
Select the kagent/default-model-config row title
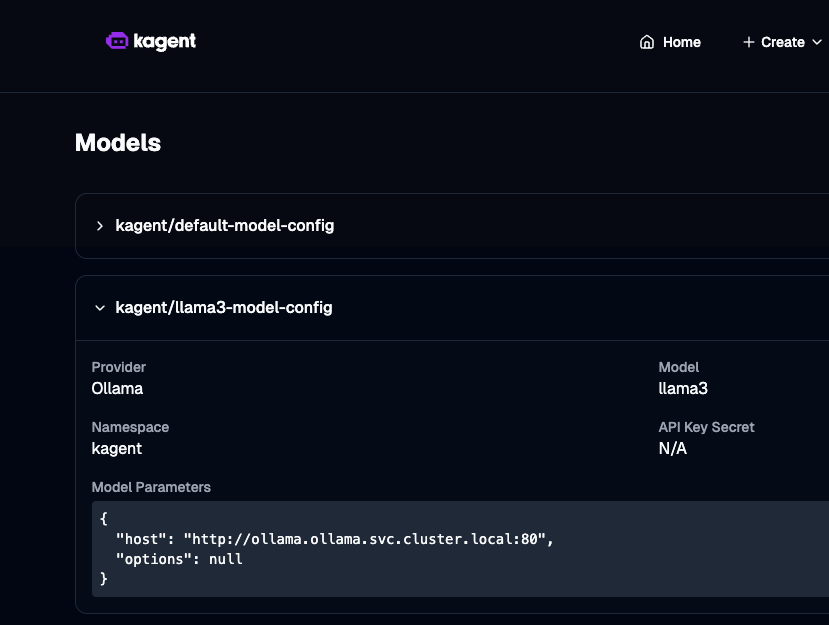pyautogui.click(x=224, y=226)
